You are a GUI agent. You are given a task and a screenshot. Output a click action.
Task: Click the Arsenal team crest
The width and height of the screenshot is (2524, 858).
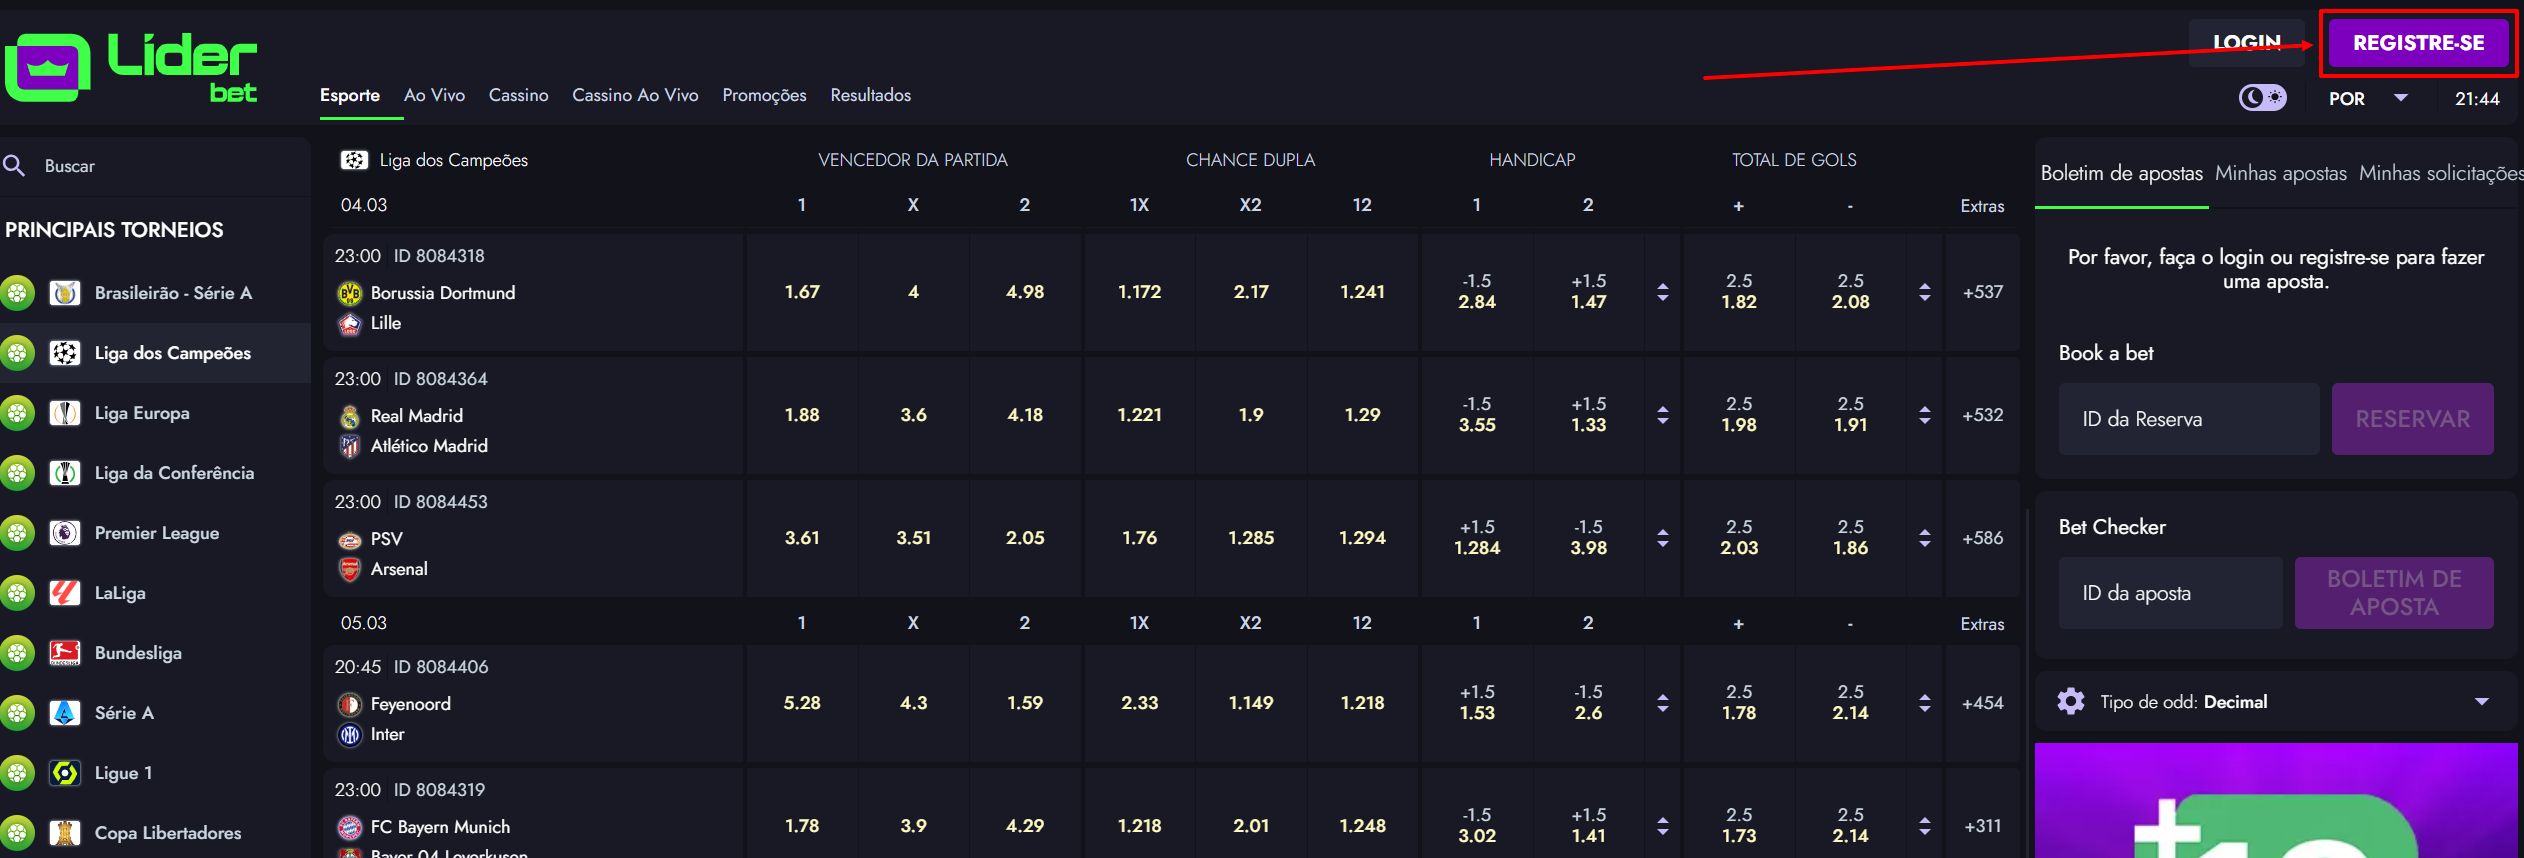click(350, 569)
